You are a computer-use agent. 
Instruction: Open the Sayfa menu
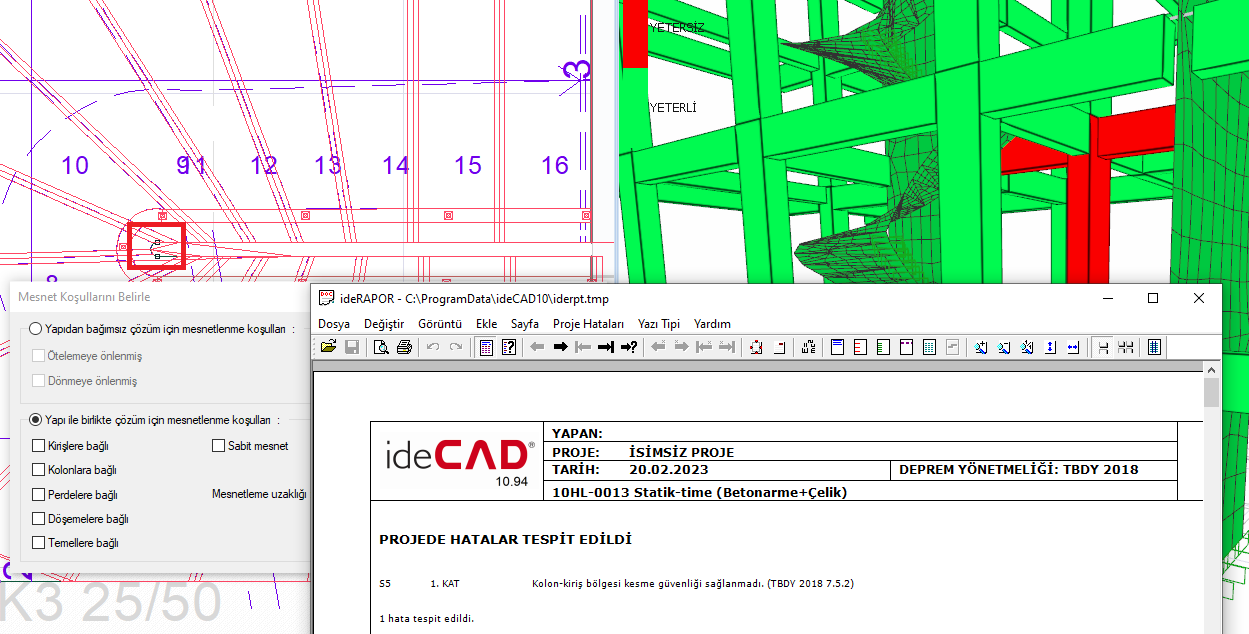[525, 324]
